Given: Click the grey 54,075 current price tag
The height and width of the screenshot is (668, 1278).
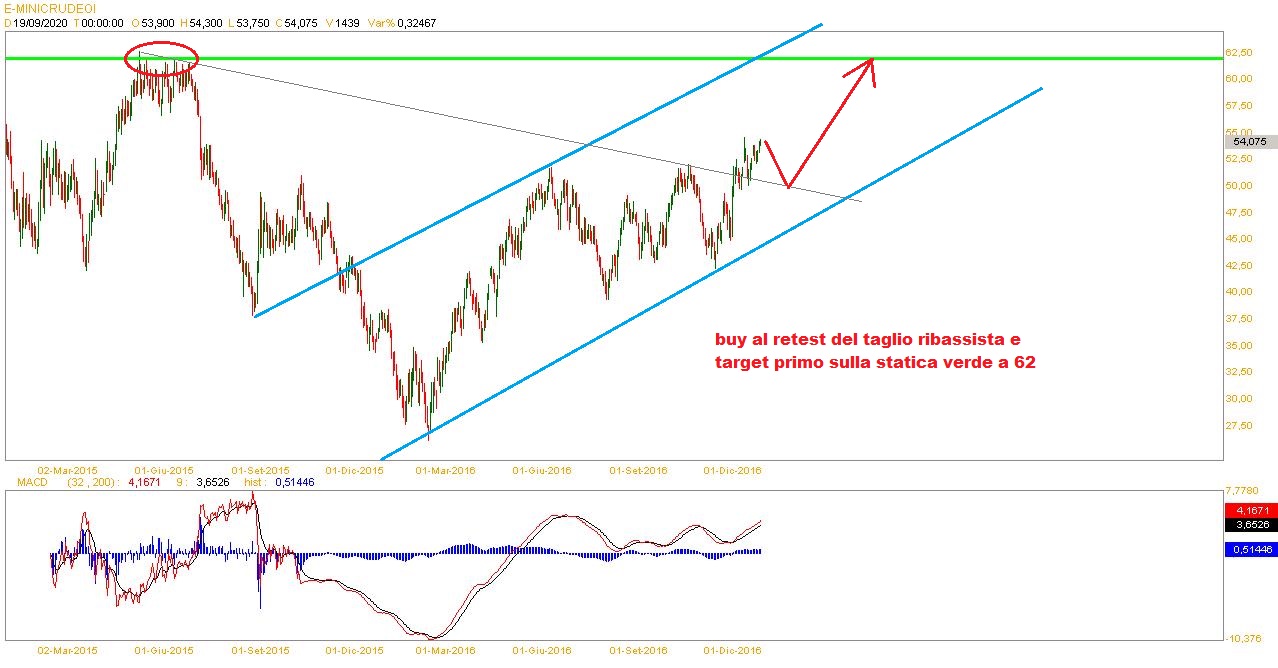Looking at the screenshot, I should (x=1249, y=142).
